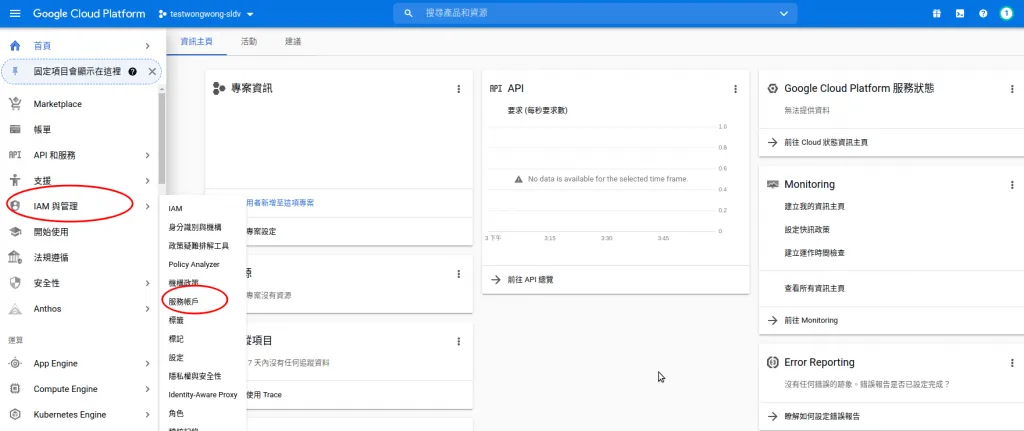
Task: Click the 設定快訊政策 link
Action: click(807, 229)
